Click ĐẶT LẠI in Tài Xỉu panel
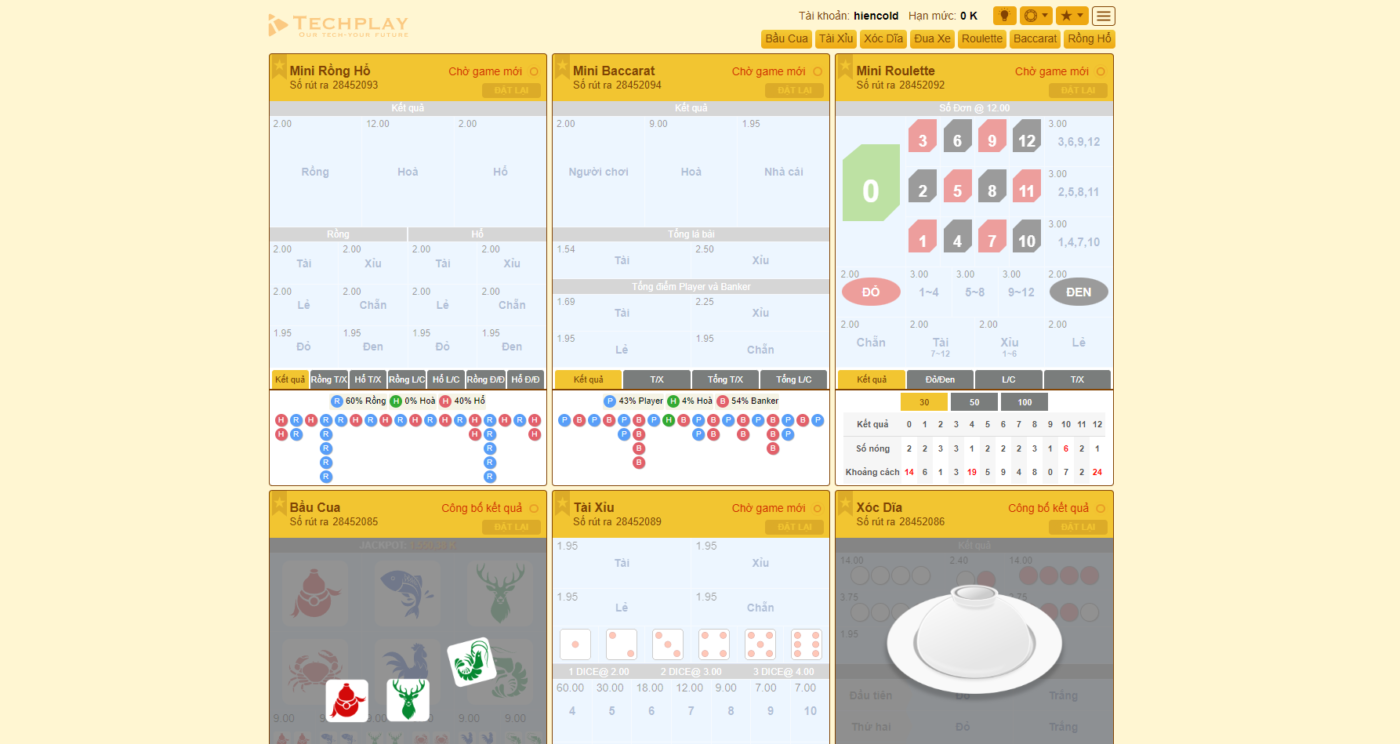1400x744 pixels. tap(794, 527)
